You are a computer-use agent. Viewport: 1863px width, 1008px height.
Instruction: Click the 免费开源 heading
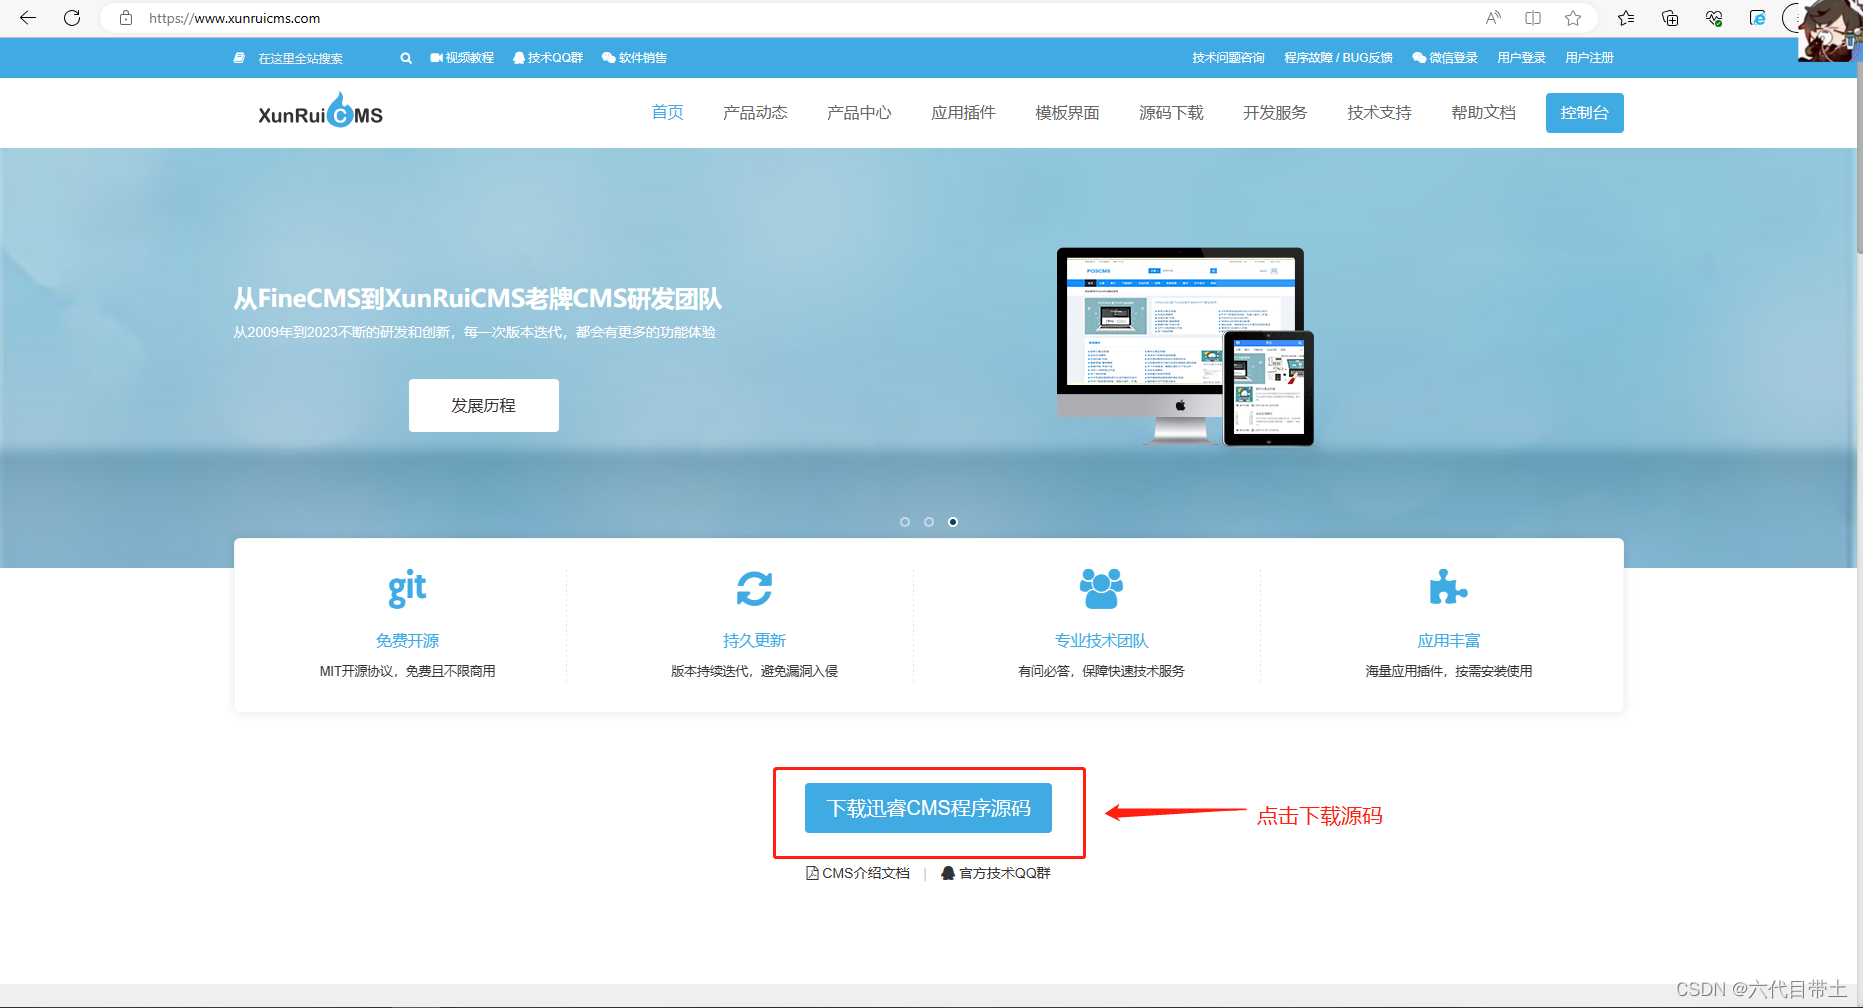click(407, 640)
